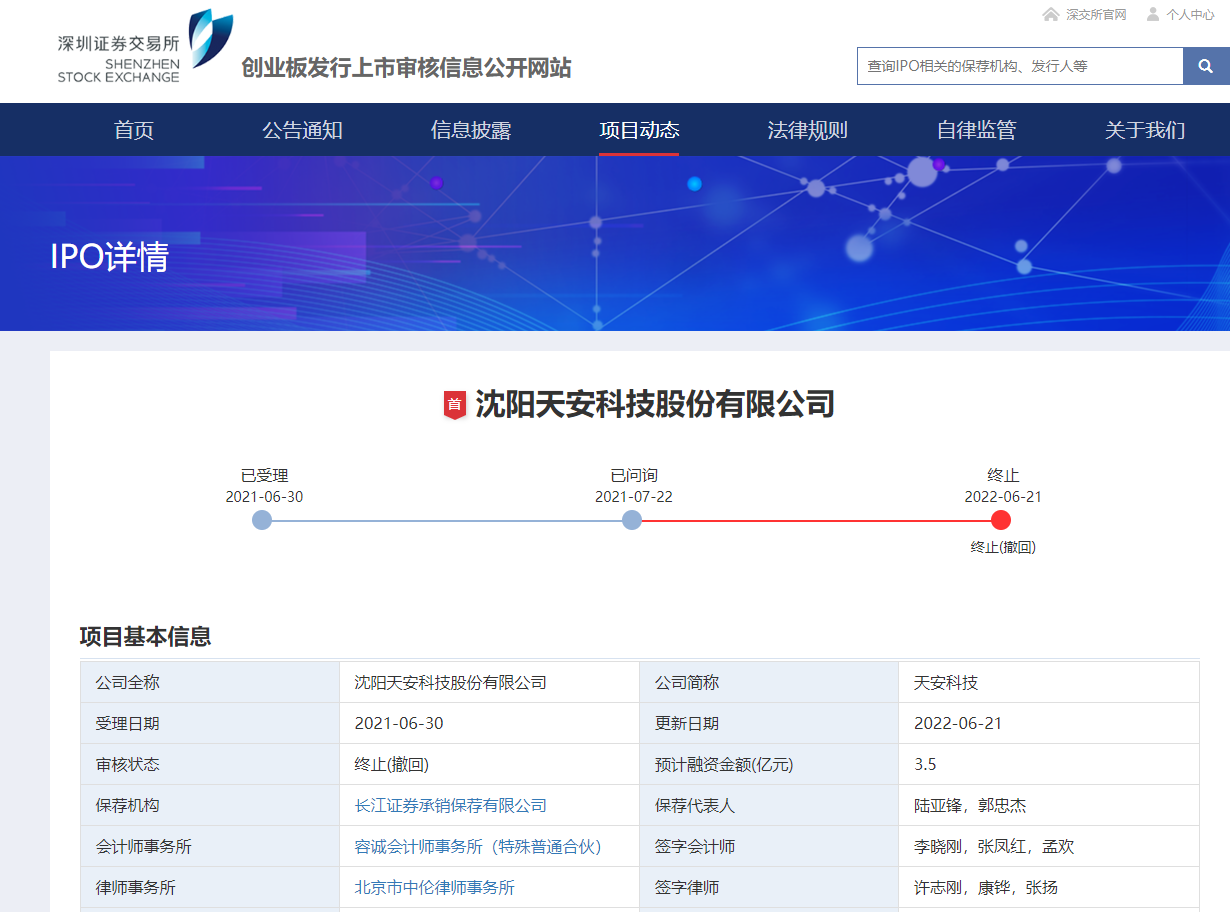Click the 公司简称 label cell
This screenshot has width=1230, height=912.
click(x=769, y=683)
